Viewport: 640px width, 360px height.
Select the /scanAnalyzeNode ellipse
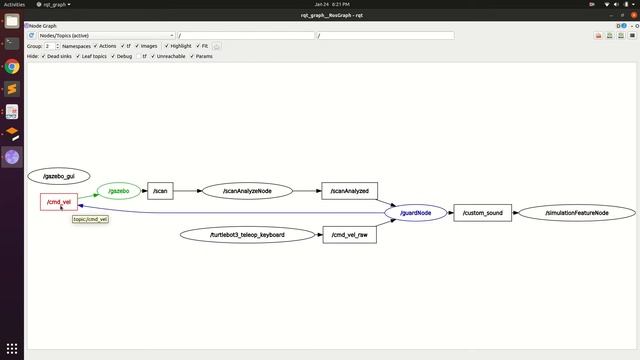(247, 191)
